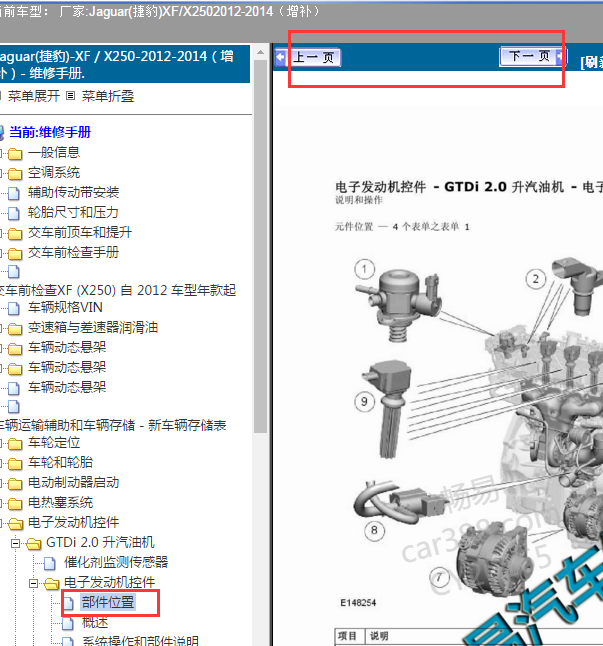Click the tree panel scroll up arrow
Image resolution: width=603 pixels, height=646 pixels.
tap(260, 52)
